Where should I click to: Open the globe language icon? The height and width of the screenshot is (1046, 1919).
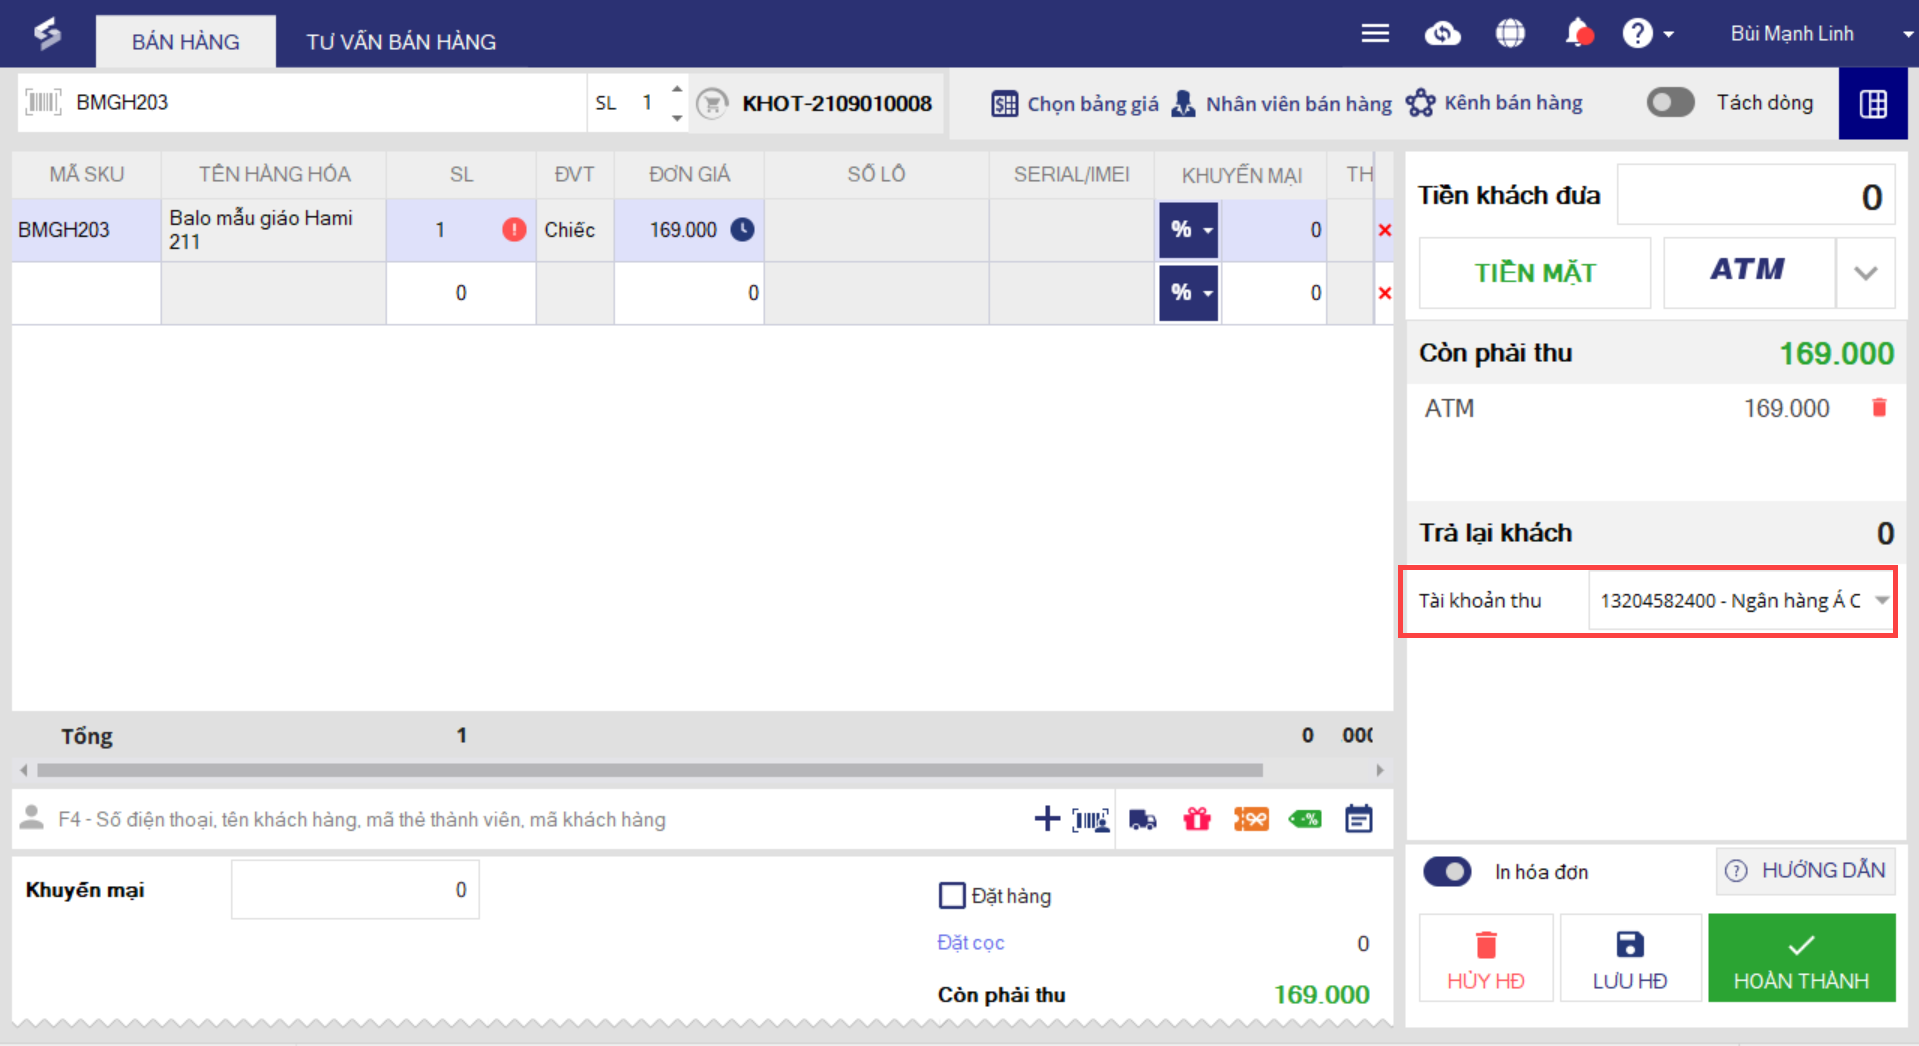point(1510,34)
